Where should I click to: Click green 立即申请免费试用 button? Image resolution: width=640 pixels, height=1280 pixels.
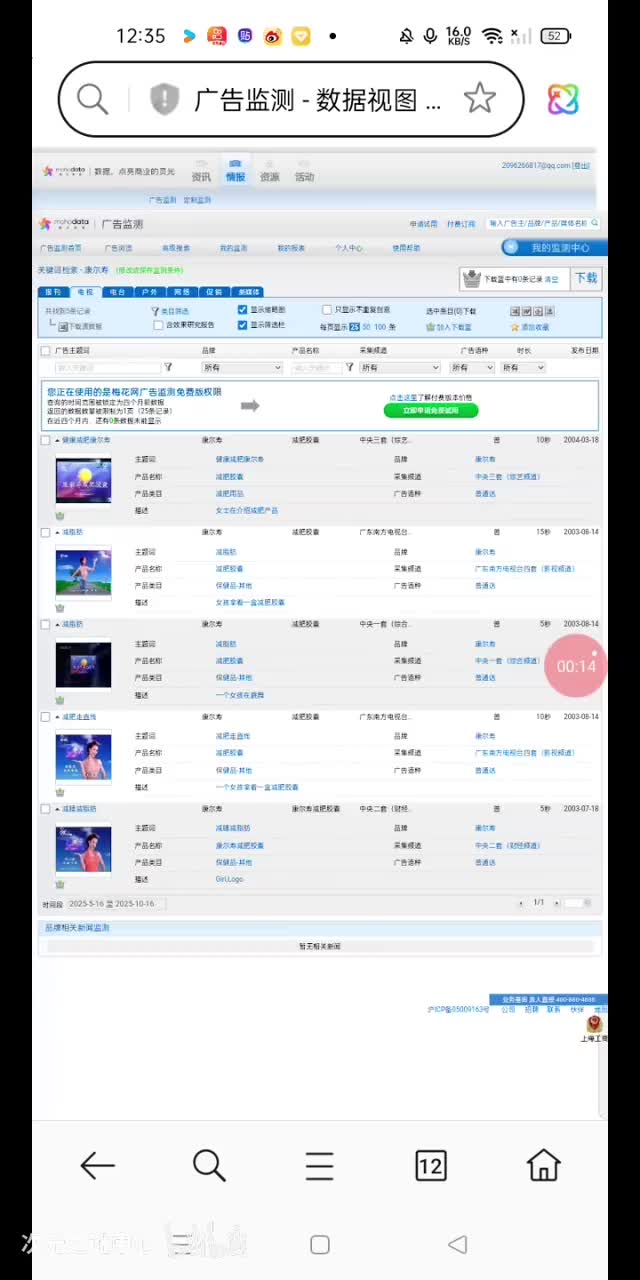pos(431,410)
